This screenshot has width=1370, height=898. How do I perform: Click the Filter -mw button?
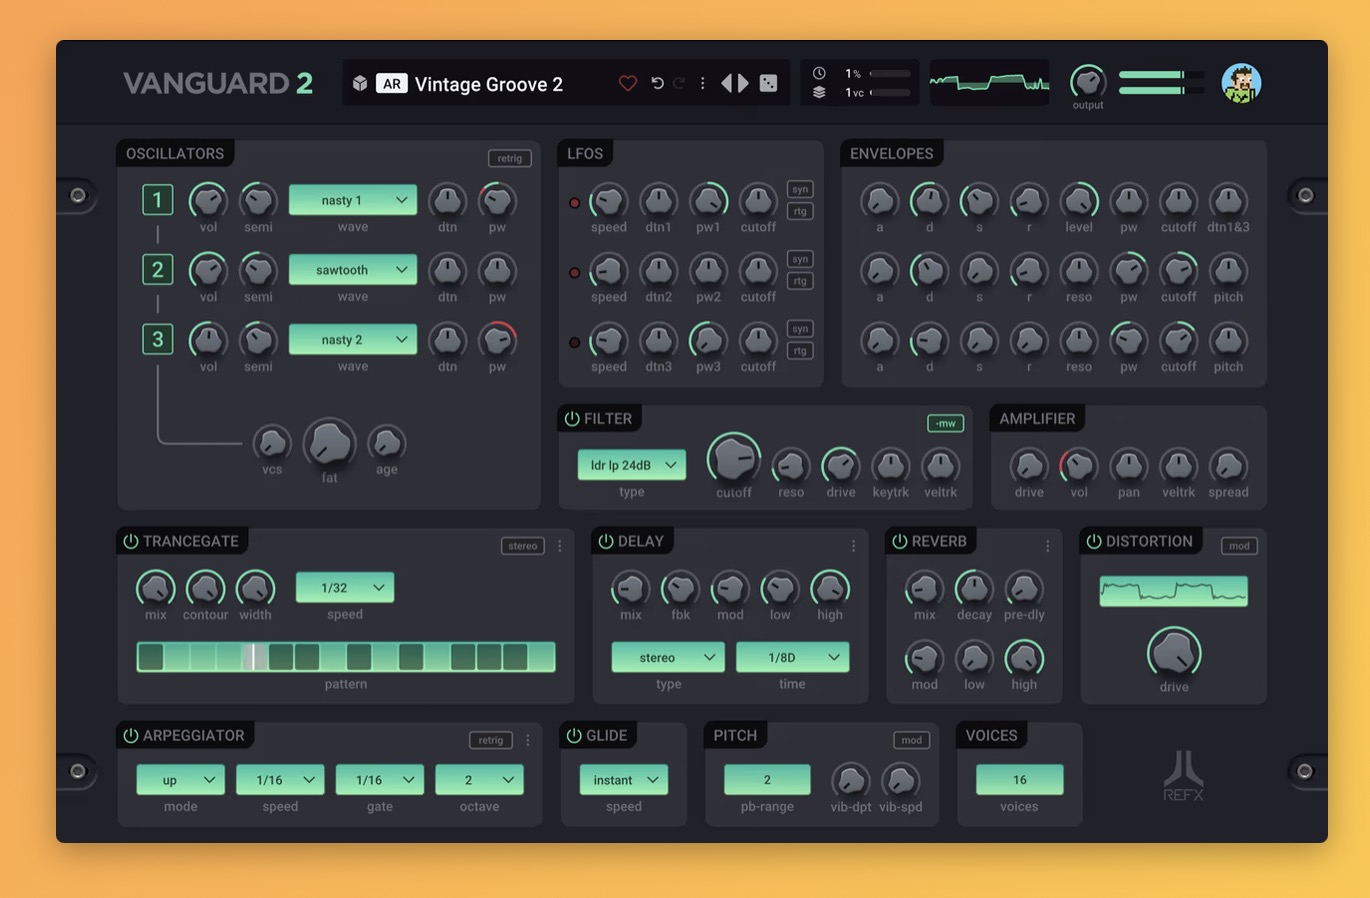[945, 423]
